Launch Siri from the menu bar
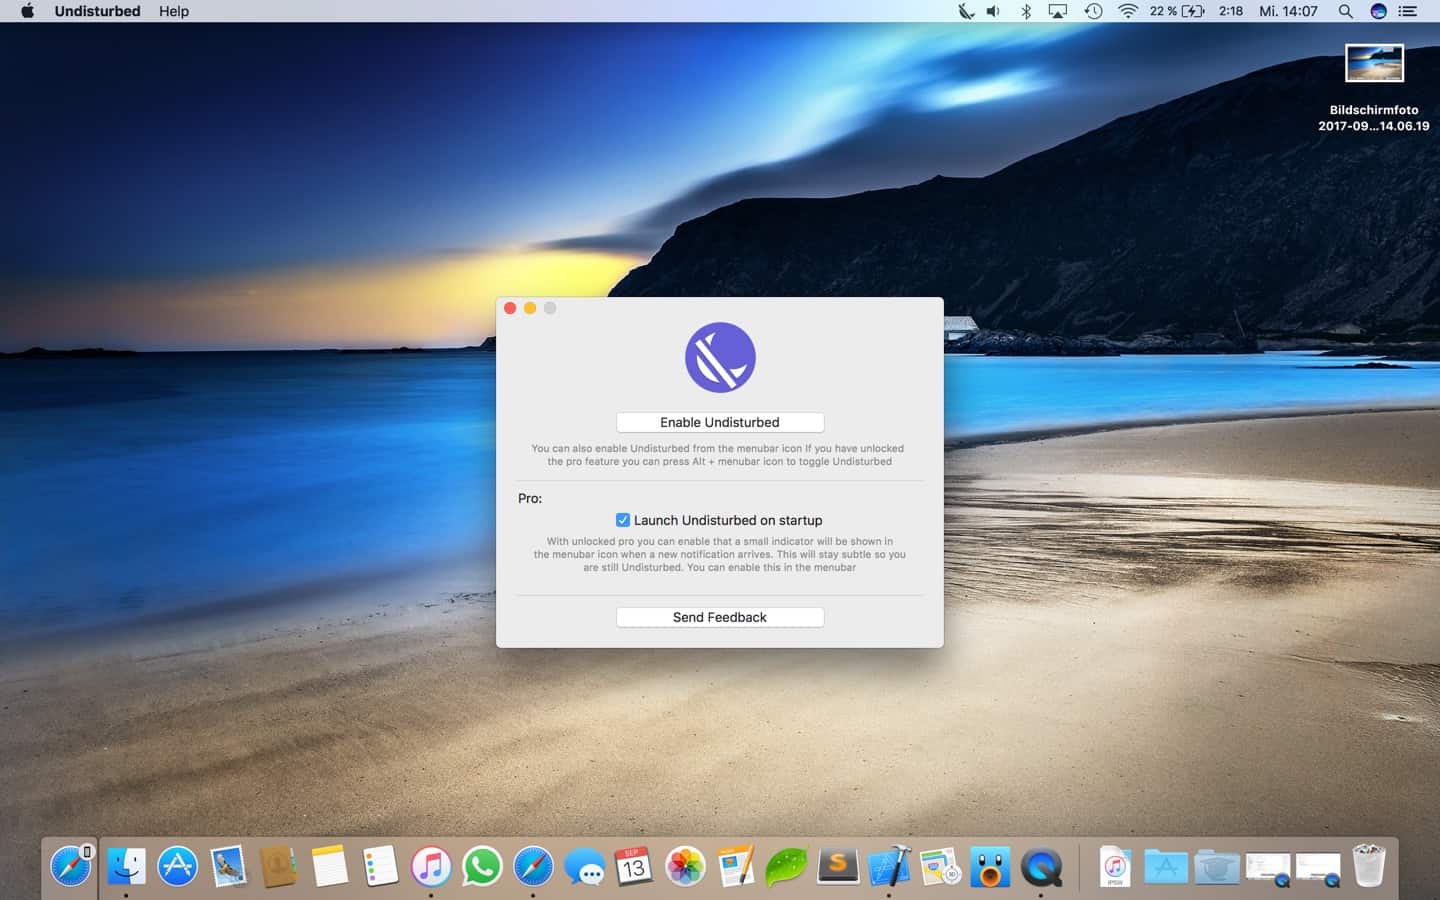 coord(1378,11)
